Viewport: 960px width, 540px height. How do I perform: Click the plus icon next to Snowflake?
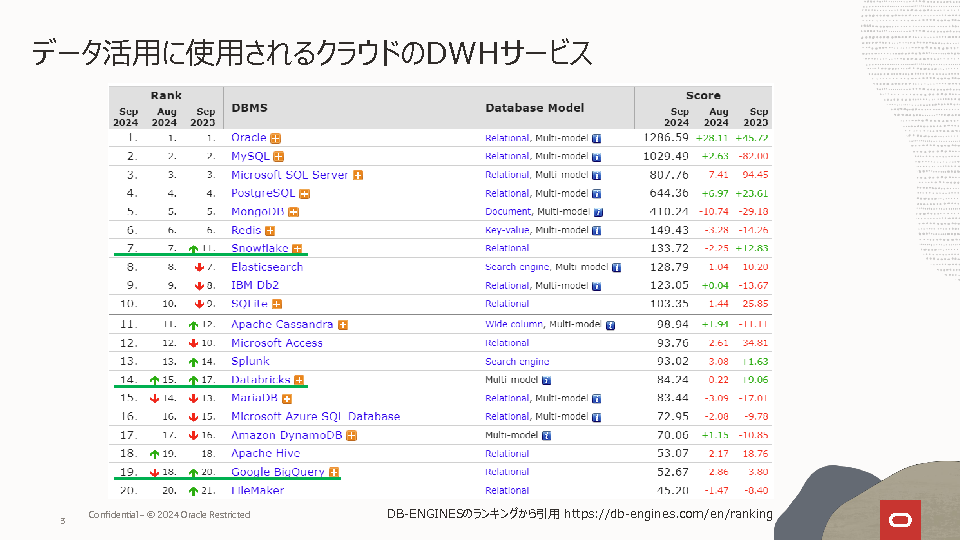tap(297, 249)
